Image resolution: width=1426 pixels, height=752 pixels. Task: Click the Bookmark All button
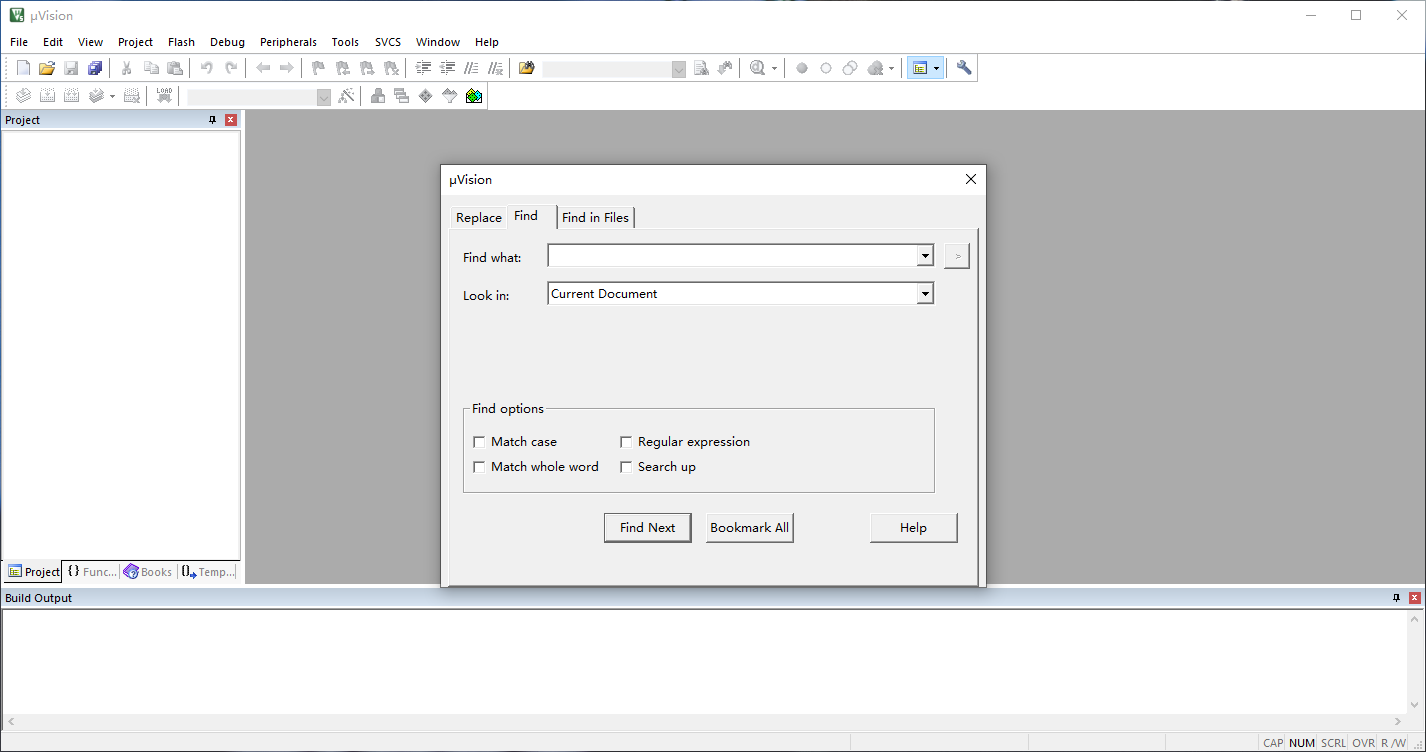749,528
